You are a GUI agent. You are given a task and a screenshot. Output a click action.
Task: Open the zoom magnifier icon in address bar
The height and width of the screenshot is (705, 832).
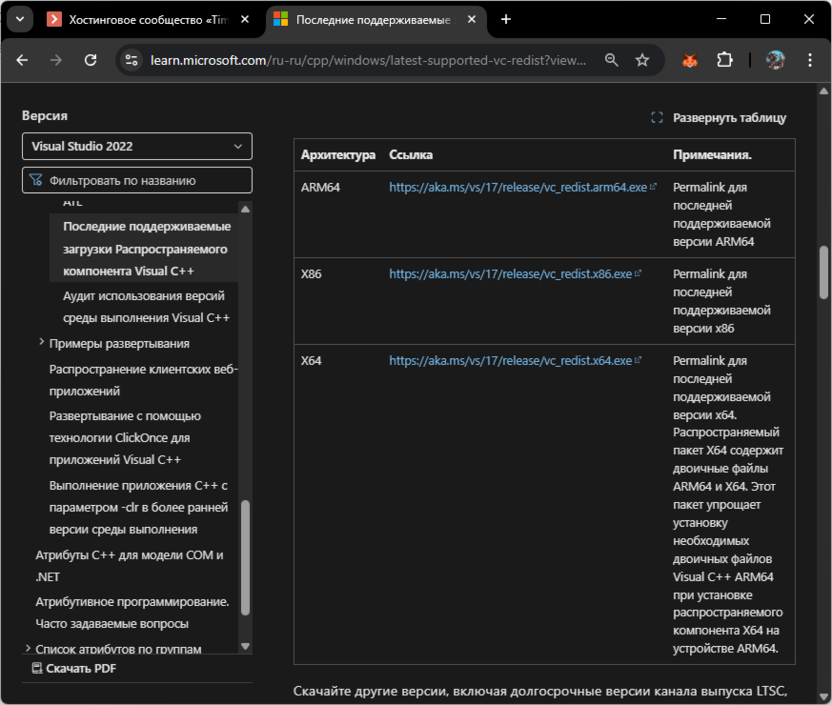pyautogui.click(x=611, y=60)
